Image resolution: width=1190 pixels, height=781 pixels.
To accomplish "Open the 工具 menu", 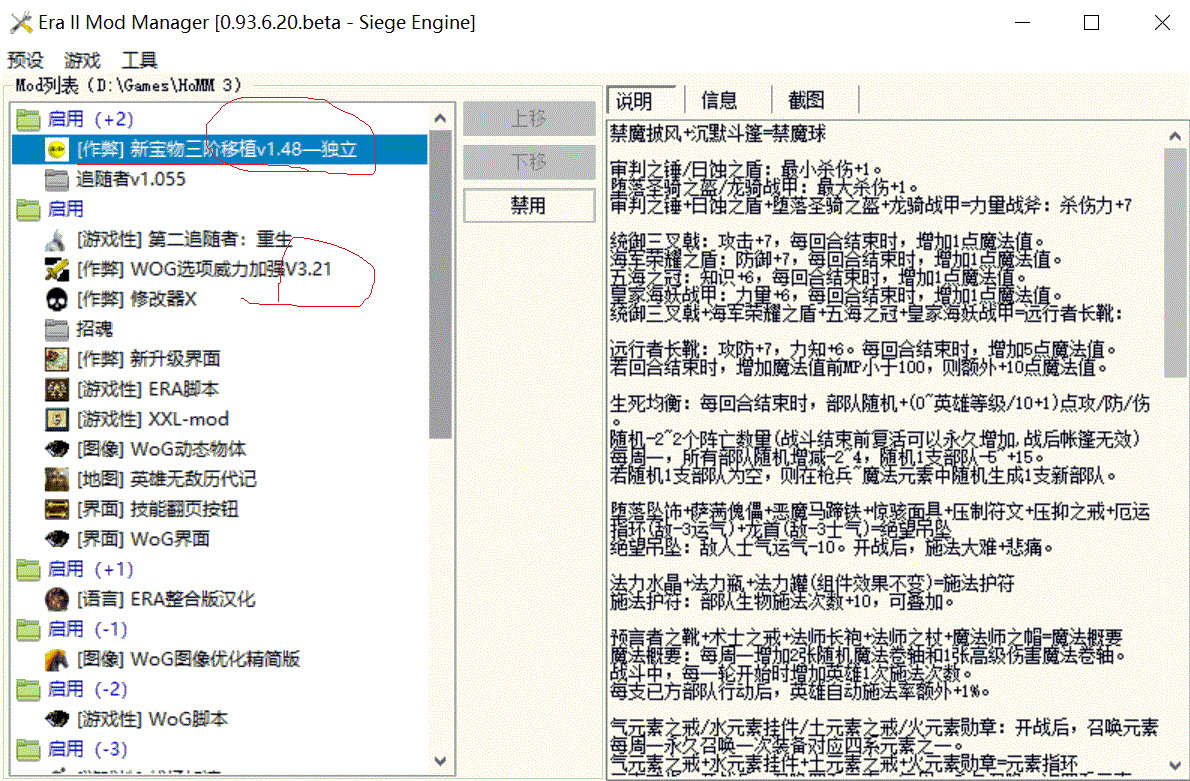I will (x=139, y=60).
